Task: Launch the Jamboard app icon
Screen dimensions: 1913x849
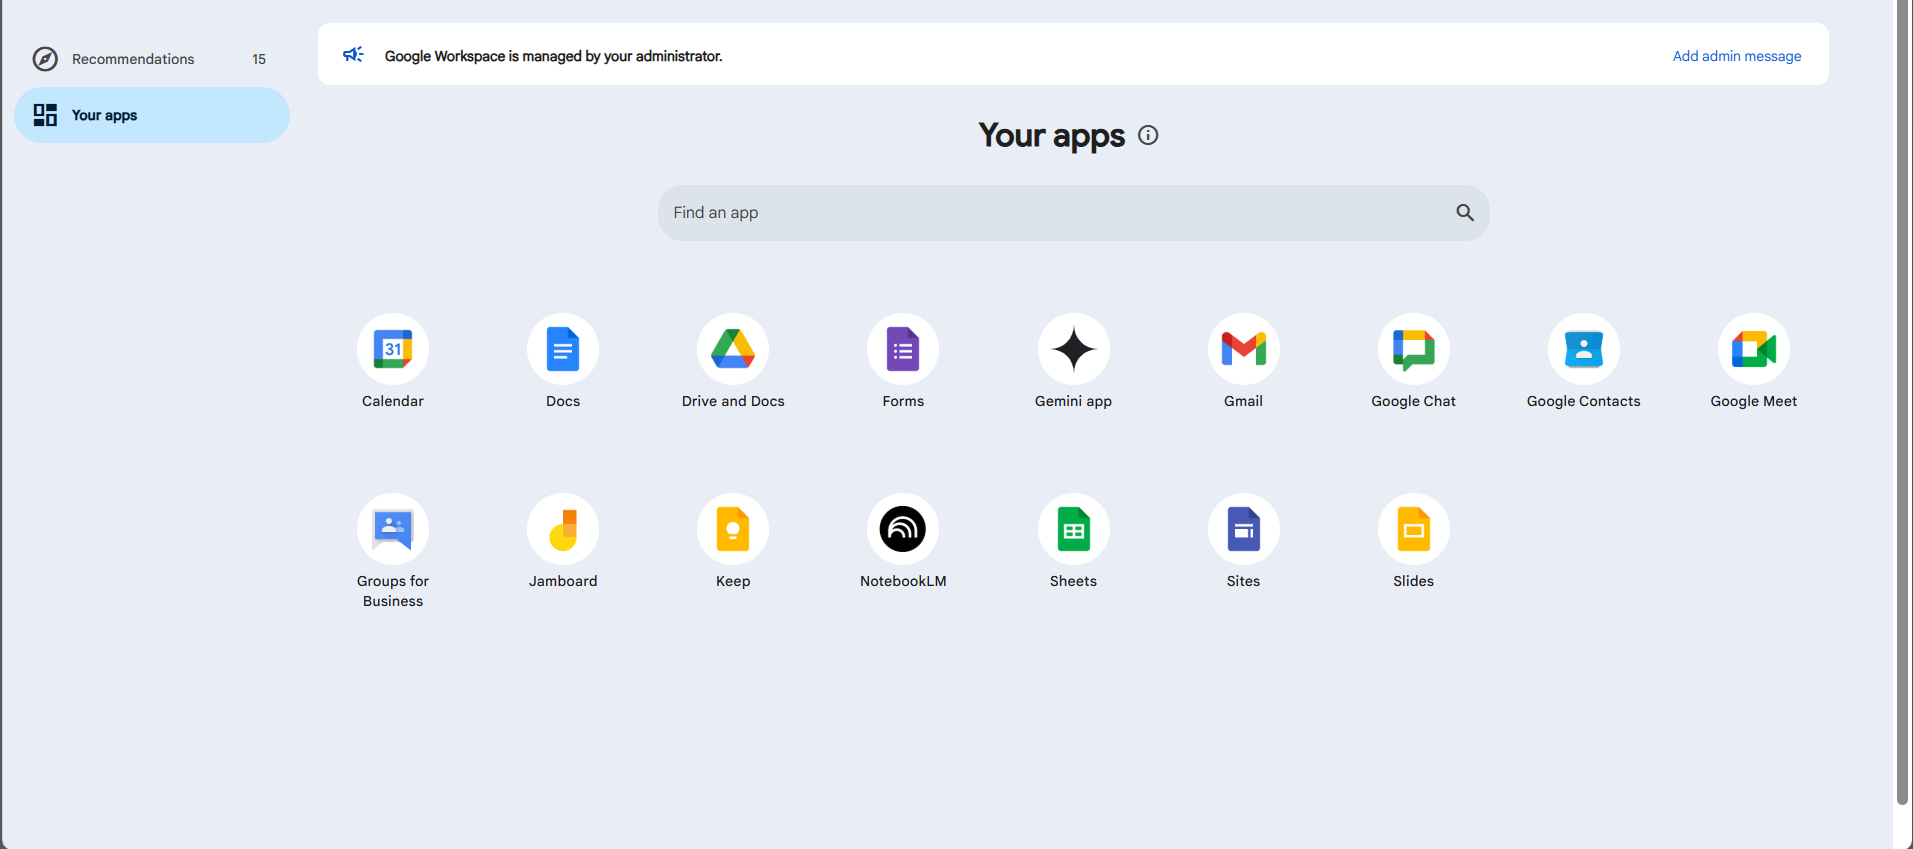Action: (x=563, y=529)
